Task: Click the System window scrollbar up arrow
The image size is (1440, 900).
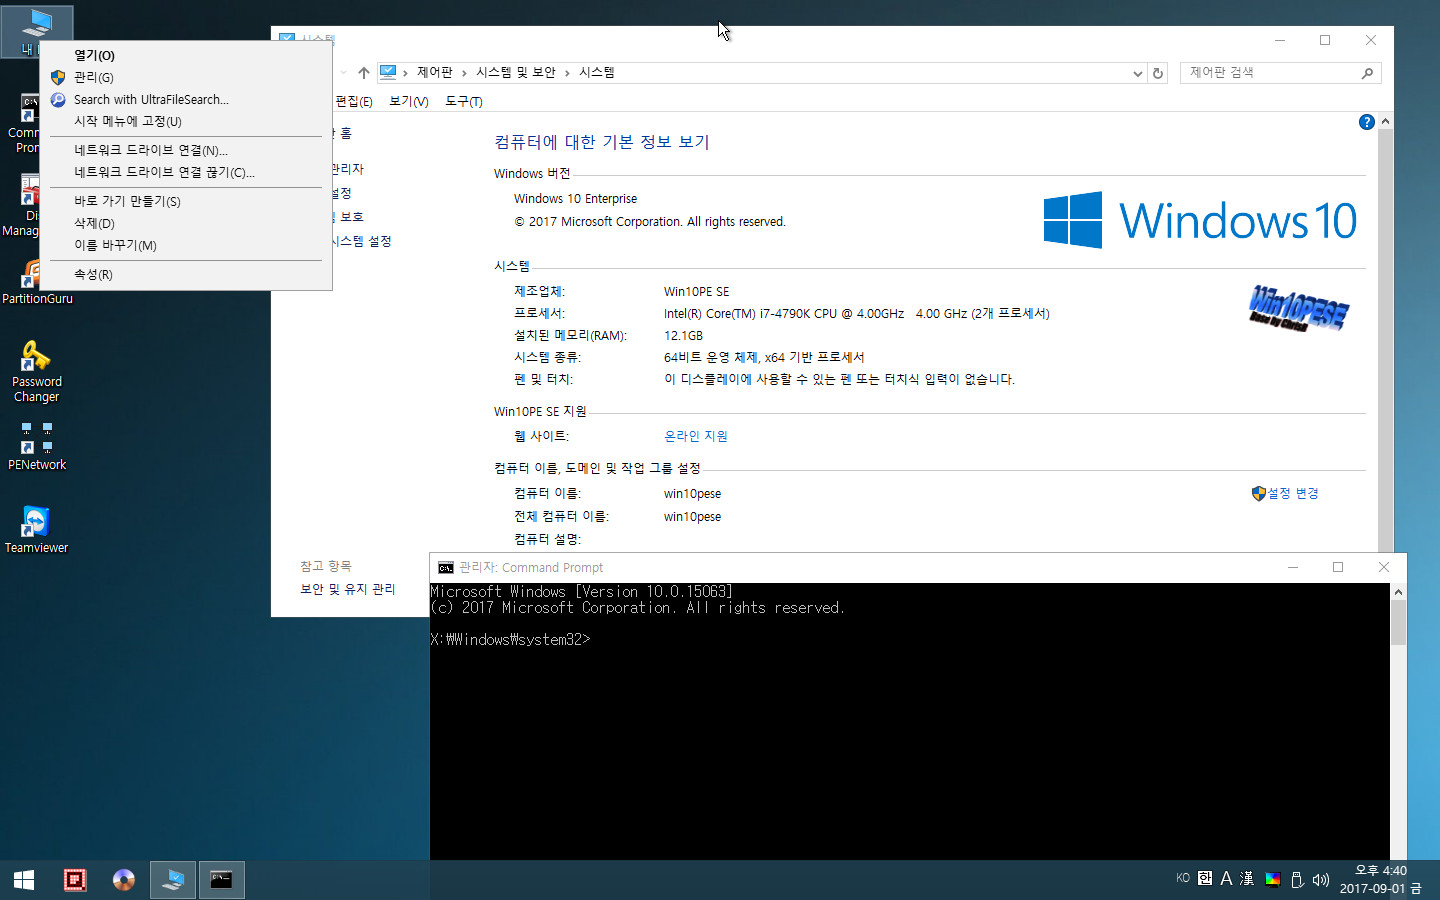Action: pyautogui.click(x=1385, y=121)
